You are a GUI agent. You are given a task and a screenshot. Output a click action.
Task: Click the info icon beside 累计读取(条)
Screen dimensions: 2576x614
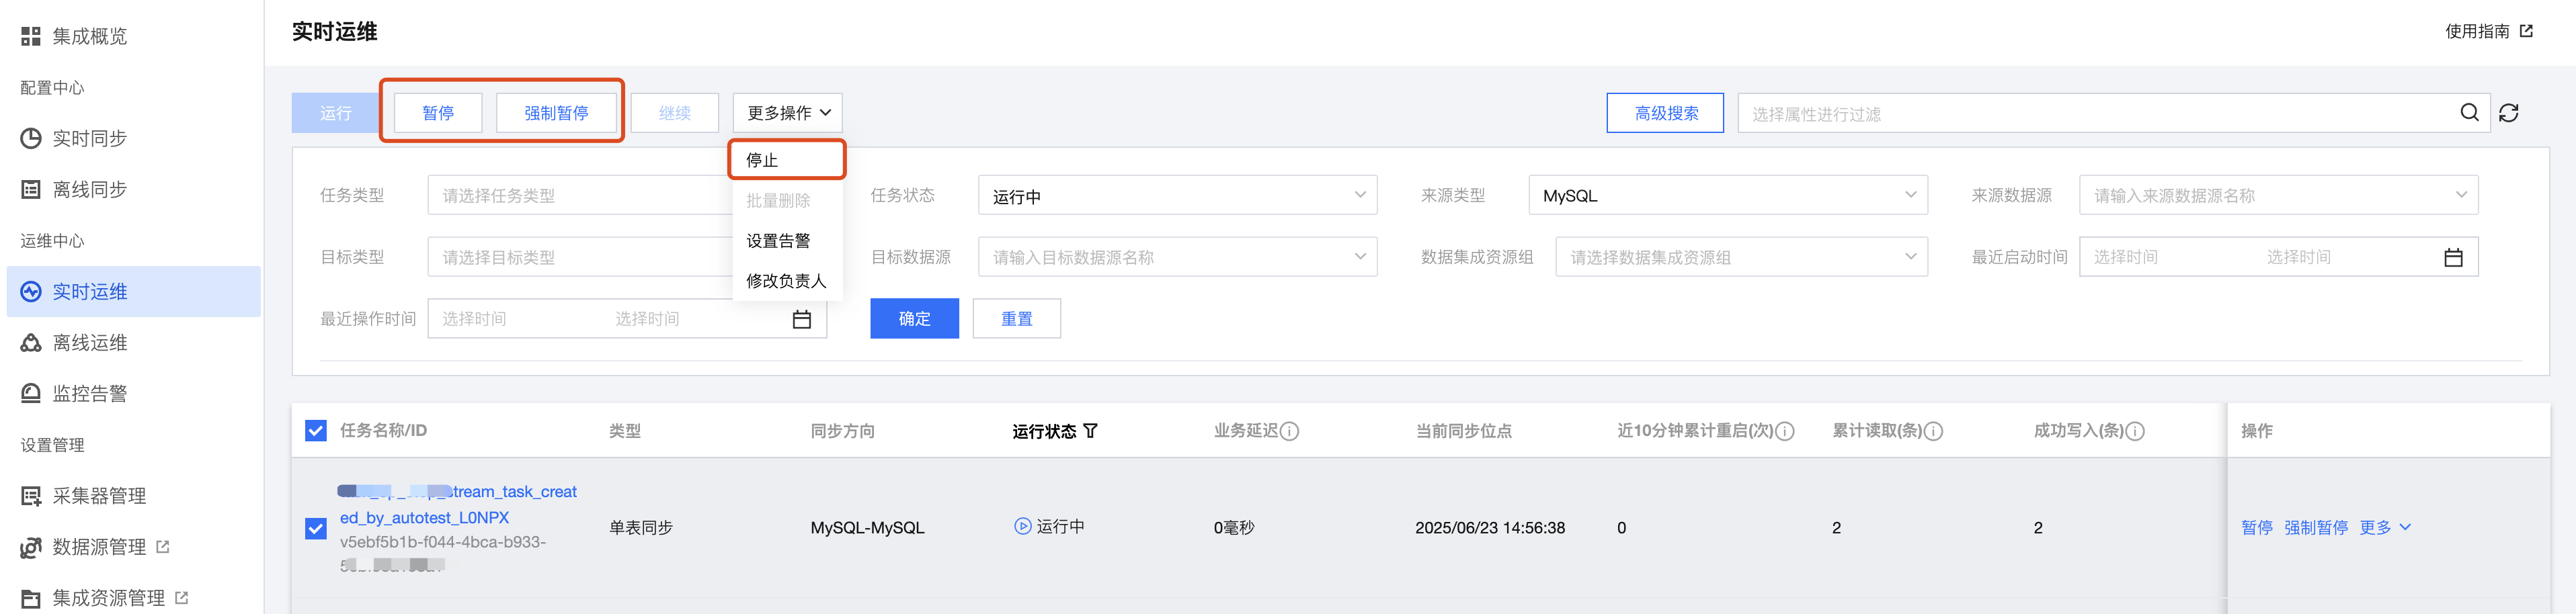click(x=1933, y=431)
